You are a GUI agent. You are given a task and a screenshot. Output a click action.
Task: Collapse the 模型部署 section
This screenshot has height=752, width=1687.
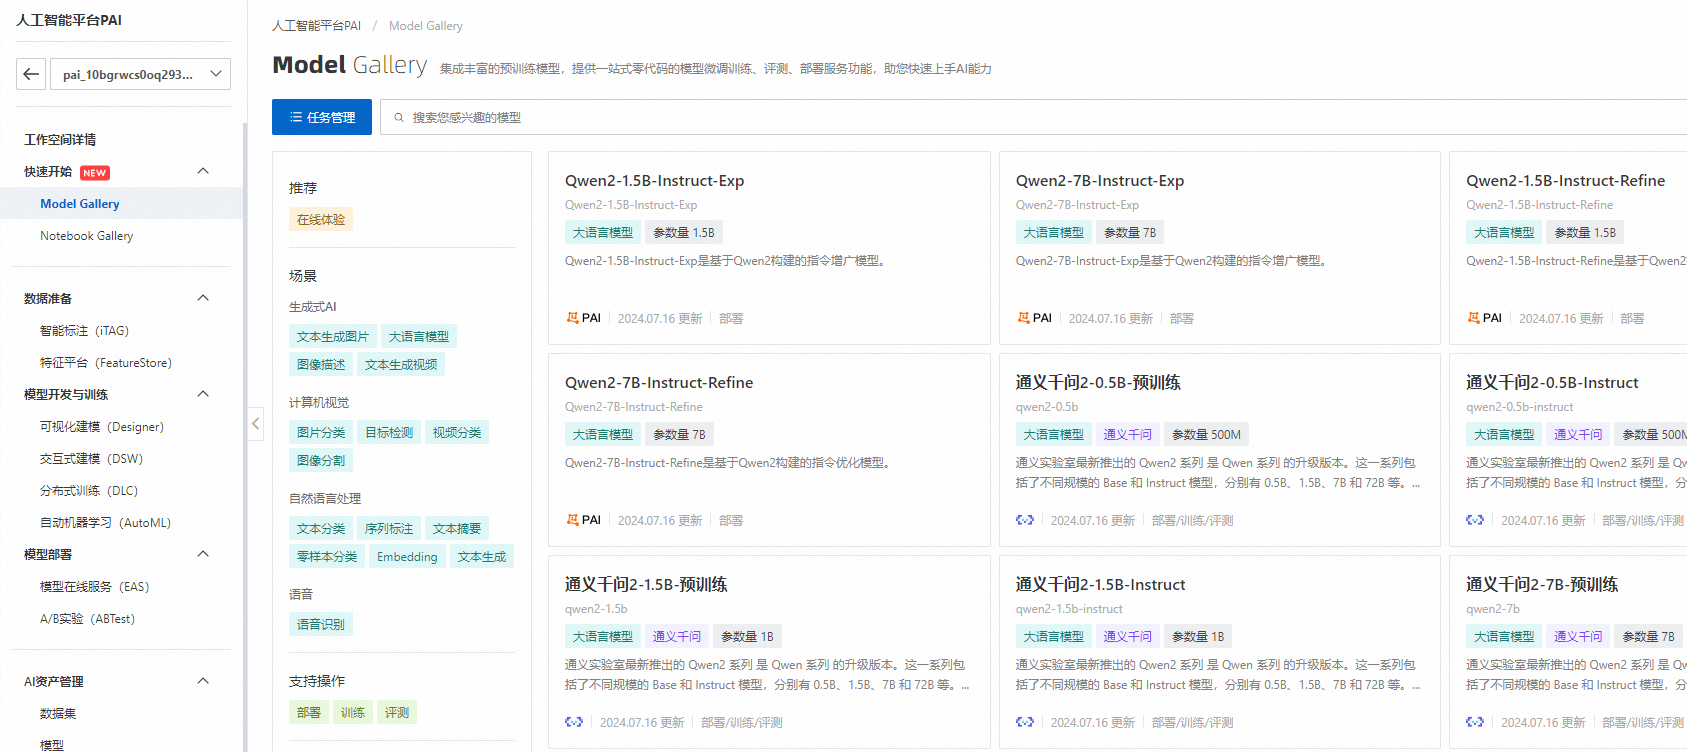tap(203, 554)
